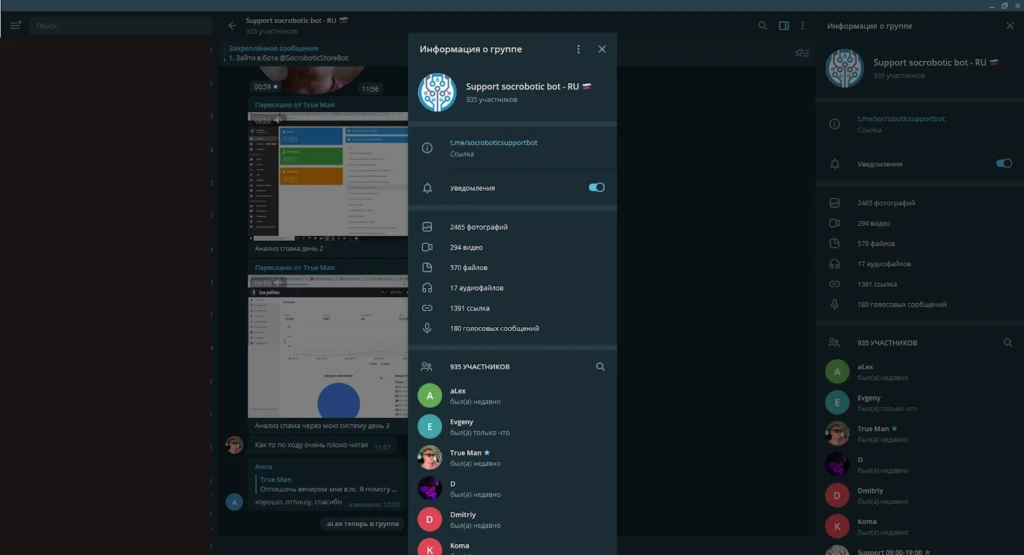This screenshot has height=555, width=1024.
Task: Select Dmitriy in the right sidebar members
Action: [920, 496]
